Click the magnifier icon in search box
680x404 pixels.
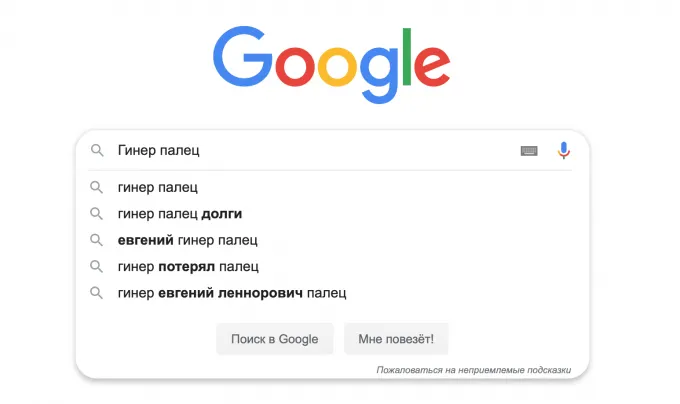click(x=97, y=151)
